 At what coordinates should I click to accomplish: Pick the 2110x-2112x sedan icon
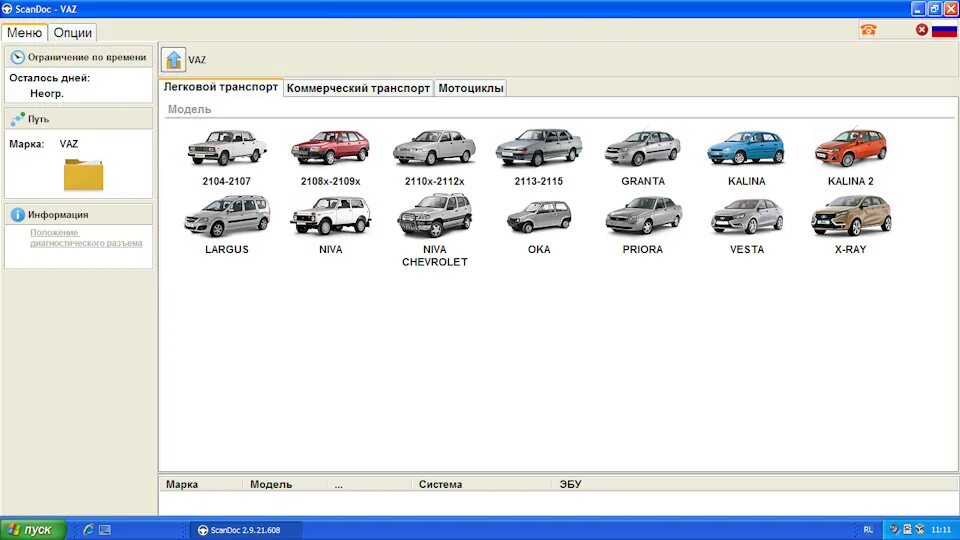coord(434,148)
